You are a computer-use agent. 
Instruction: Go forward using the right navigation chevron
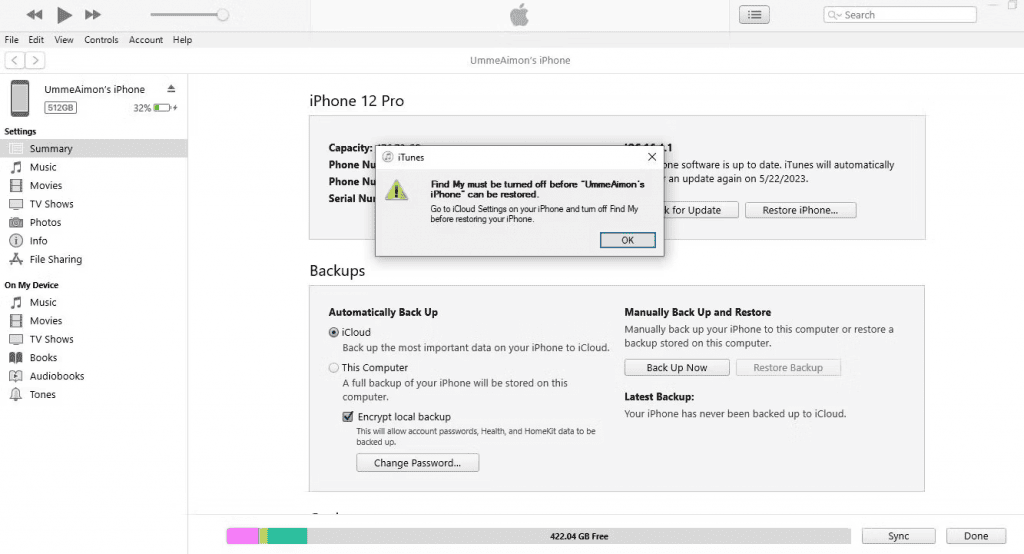coord(35,61)
